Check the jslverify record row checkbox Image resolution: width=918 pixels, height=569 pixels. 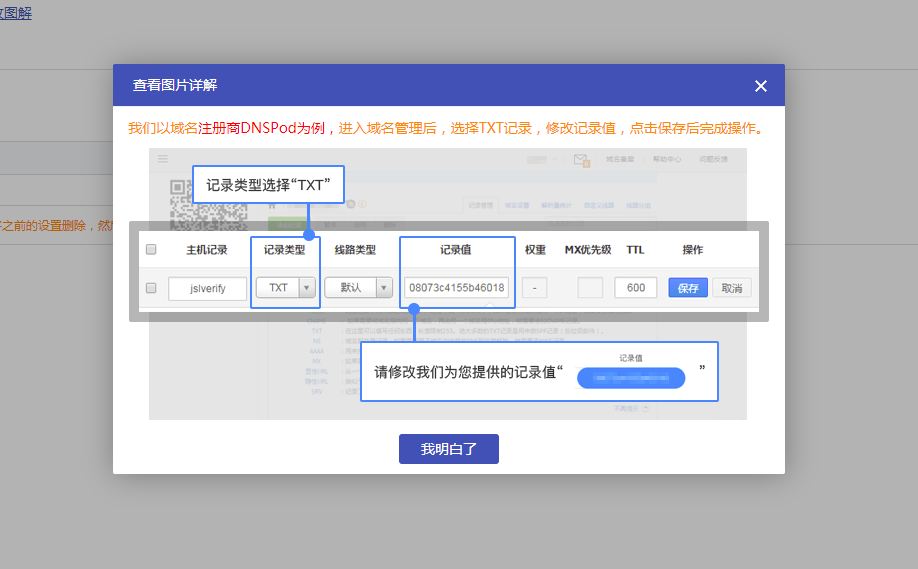pyautogui.click(x=151, y=288)
